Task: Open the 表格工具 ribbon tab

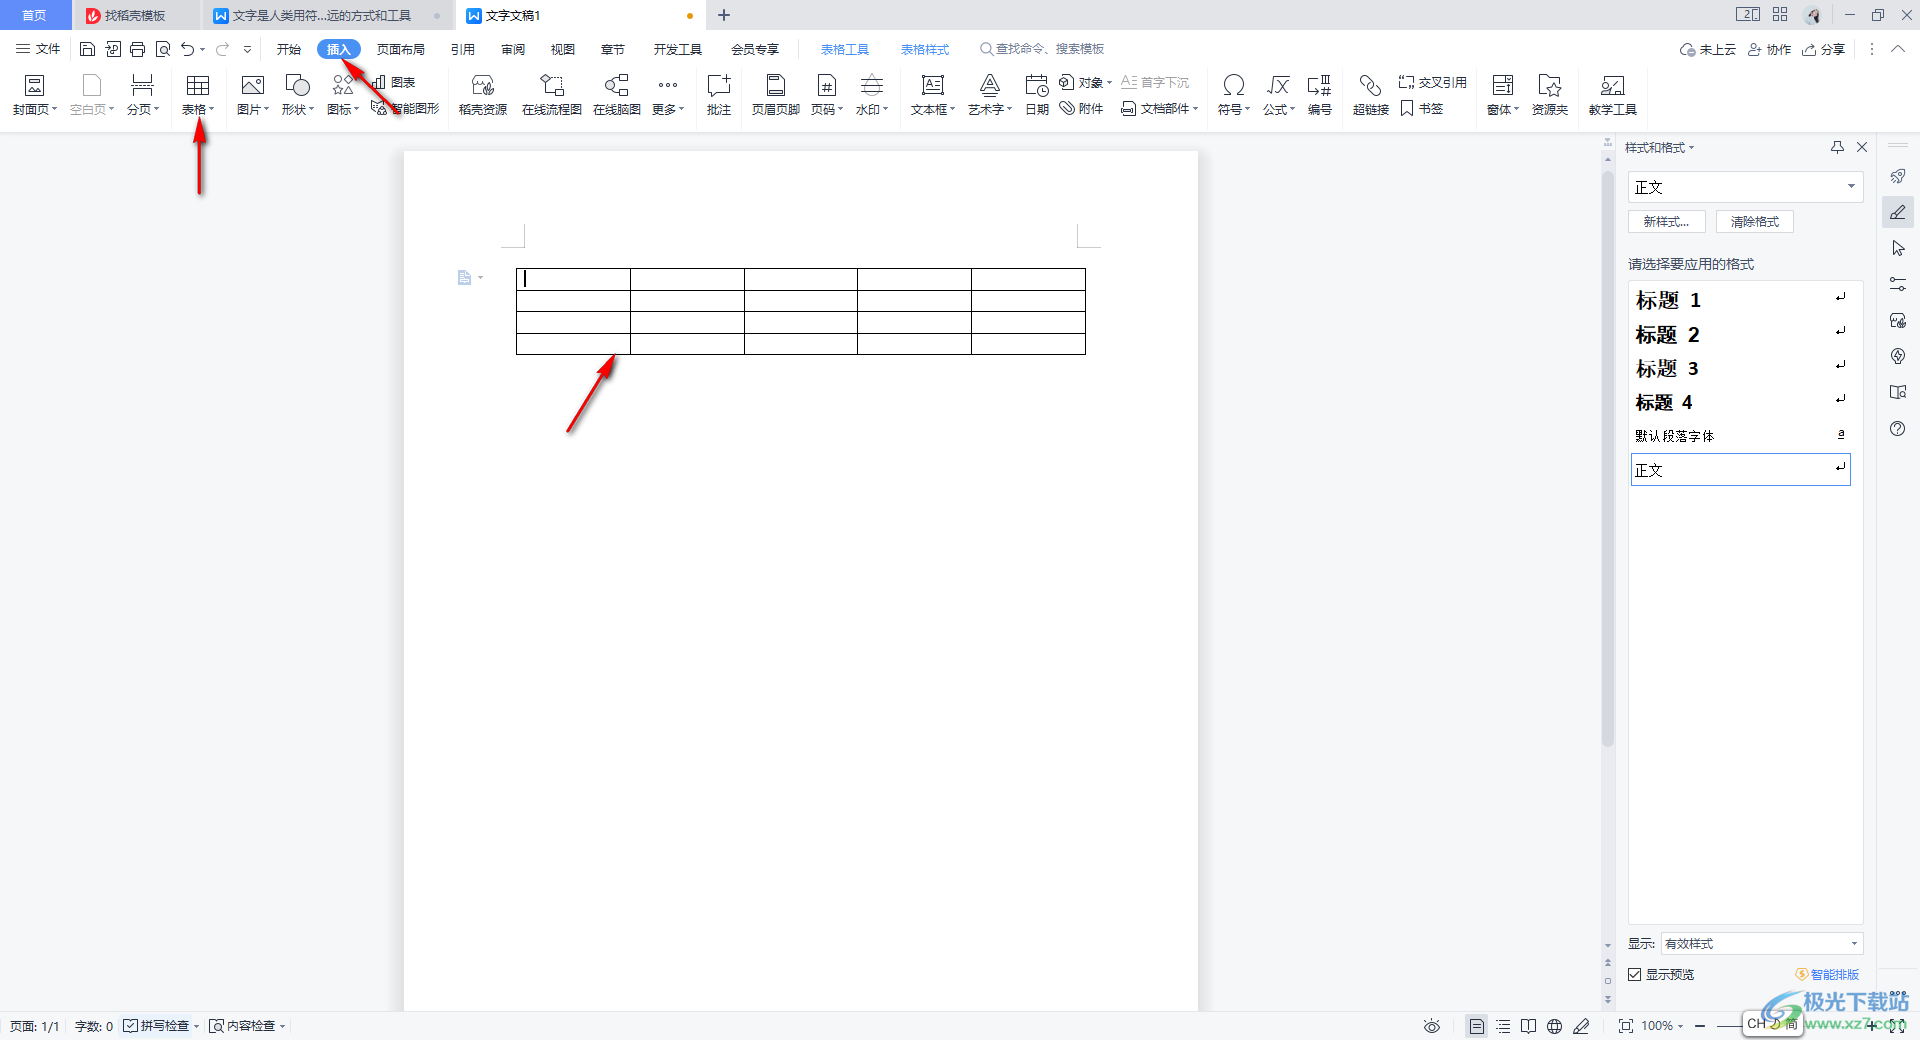Action: [x=845, y=49]
